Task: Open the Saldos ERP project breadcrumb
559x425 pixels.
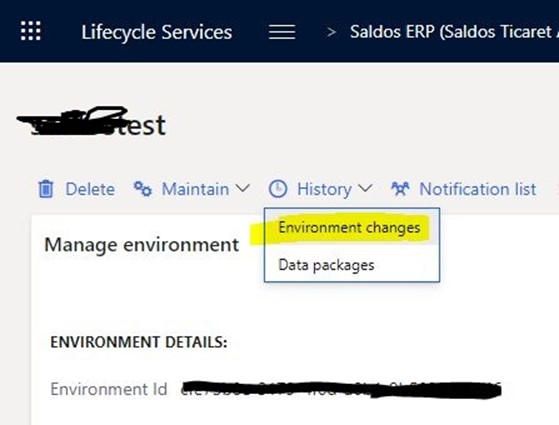Action: click(x=454, y=32)
